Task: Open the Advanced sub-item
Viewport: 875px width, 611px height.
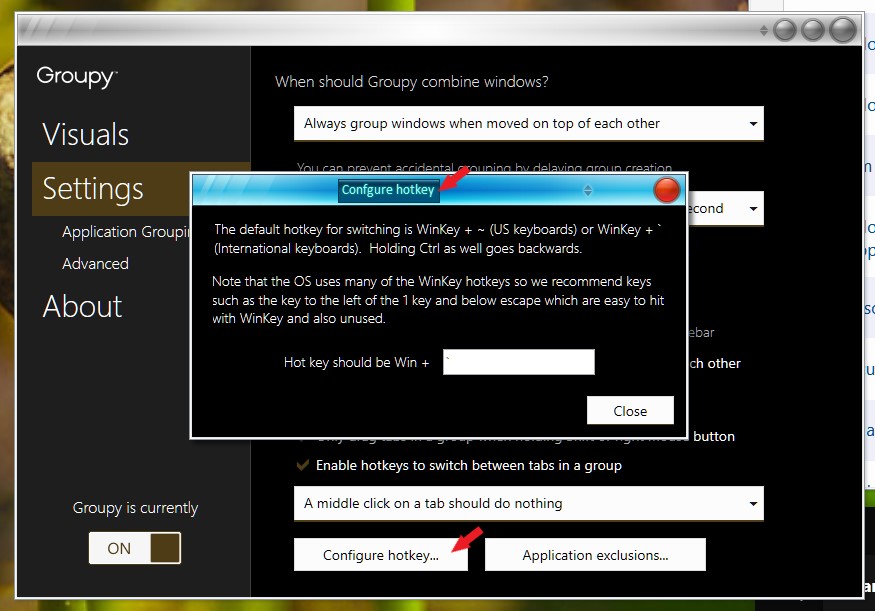Action: (x=95, y=263)
